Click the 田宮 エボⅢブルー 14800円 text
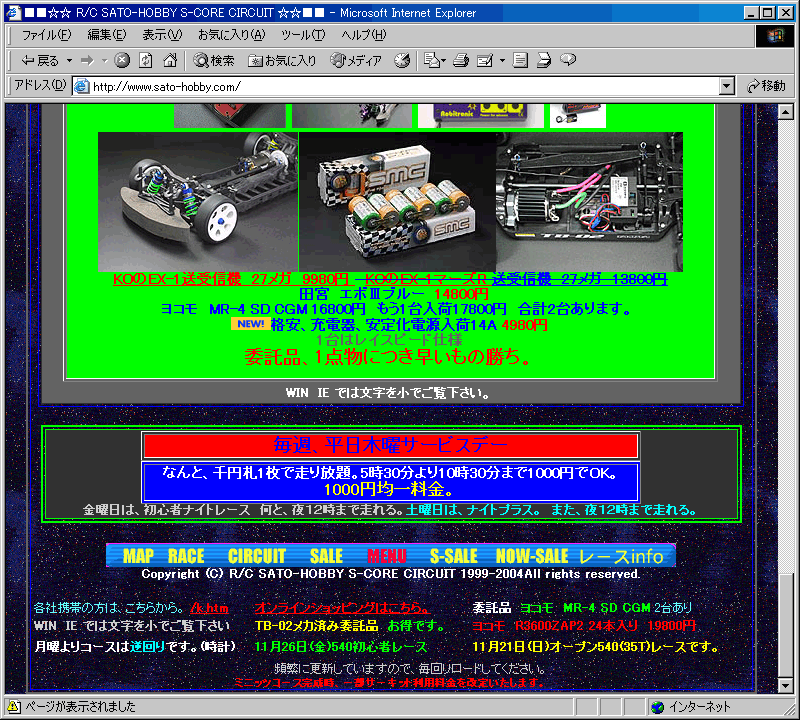 pos(393,294)
